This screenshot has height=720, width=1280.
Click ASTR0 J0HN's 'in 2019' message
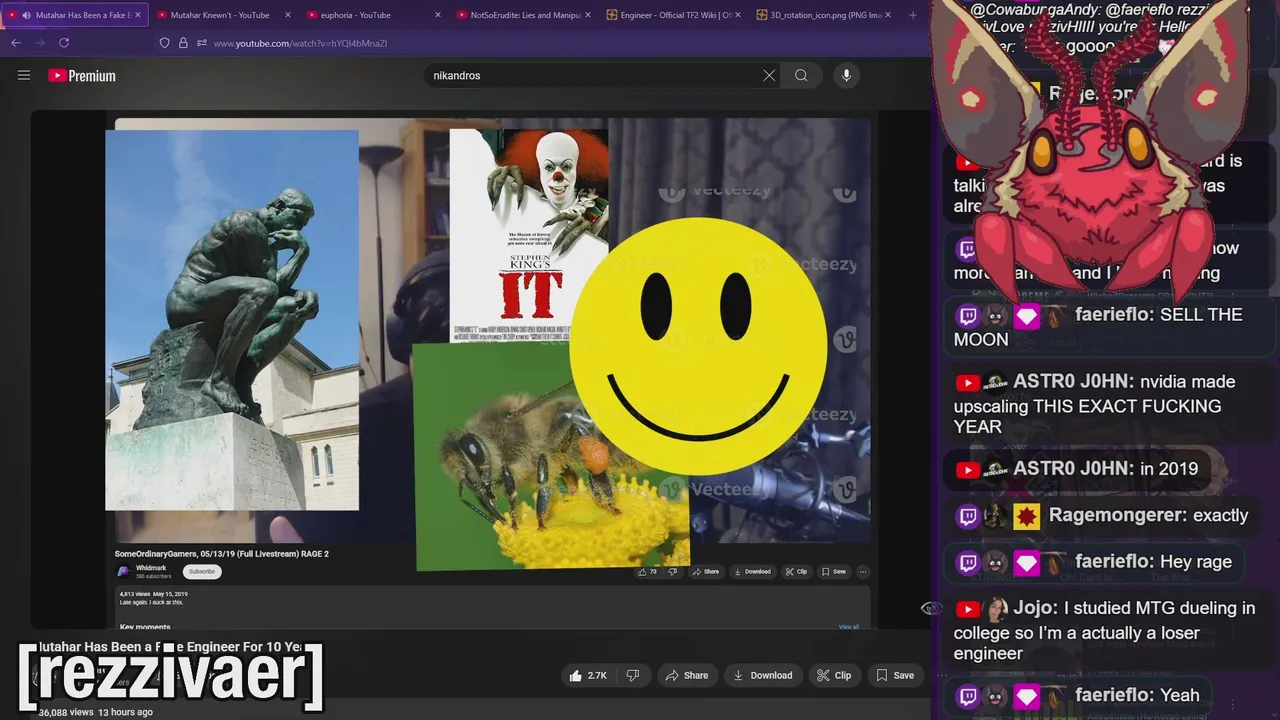1076,469
